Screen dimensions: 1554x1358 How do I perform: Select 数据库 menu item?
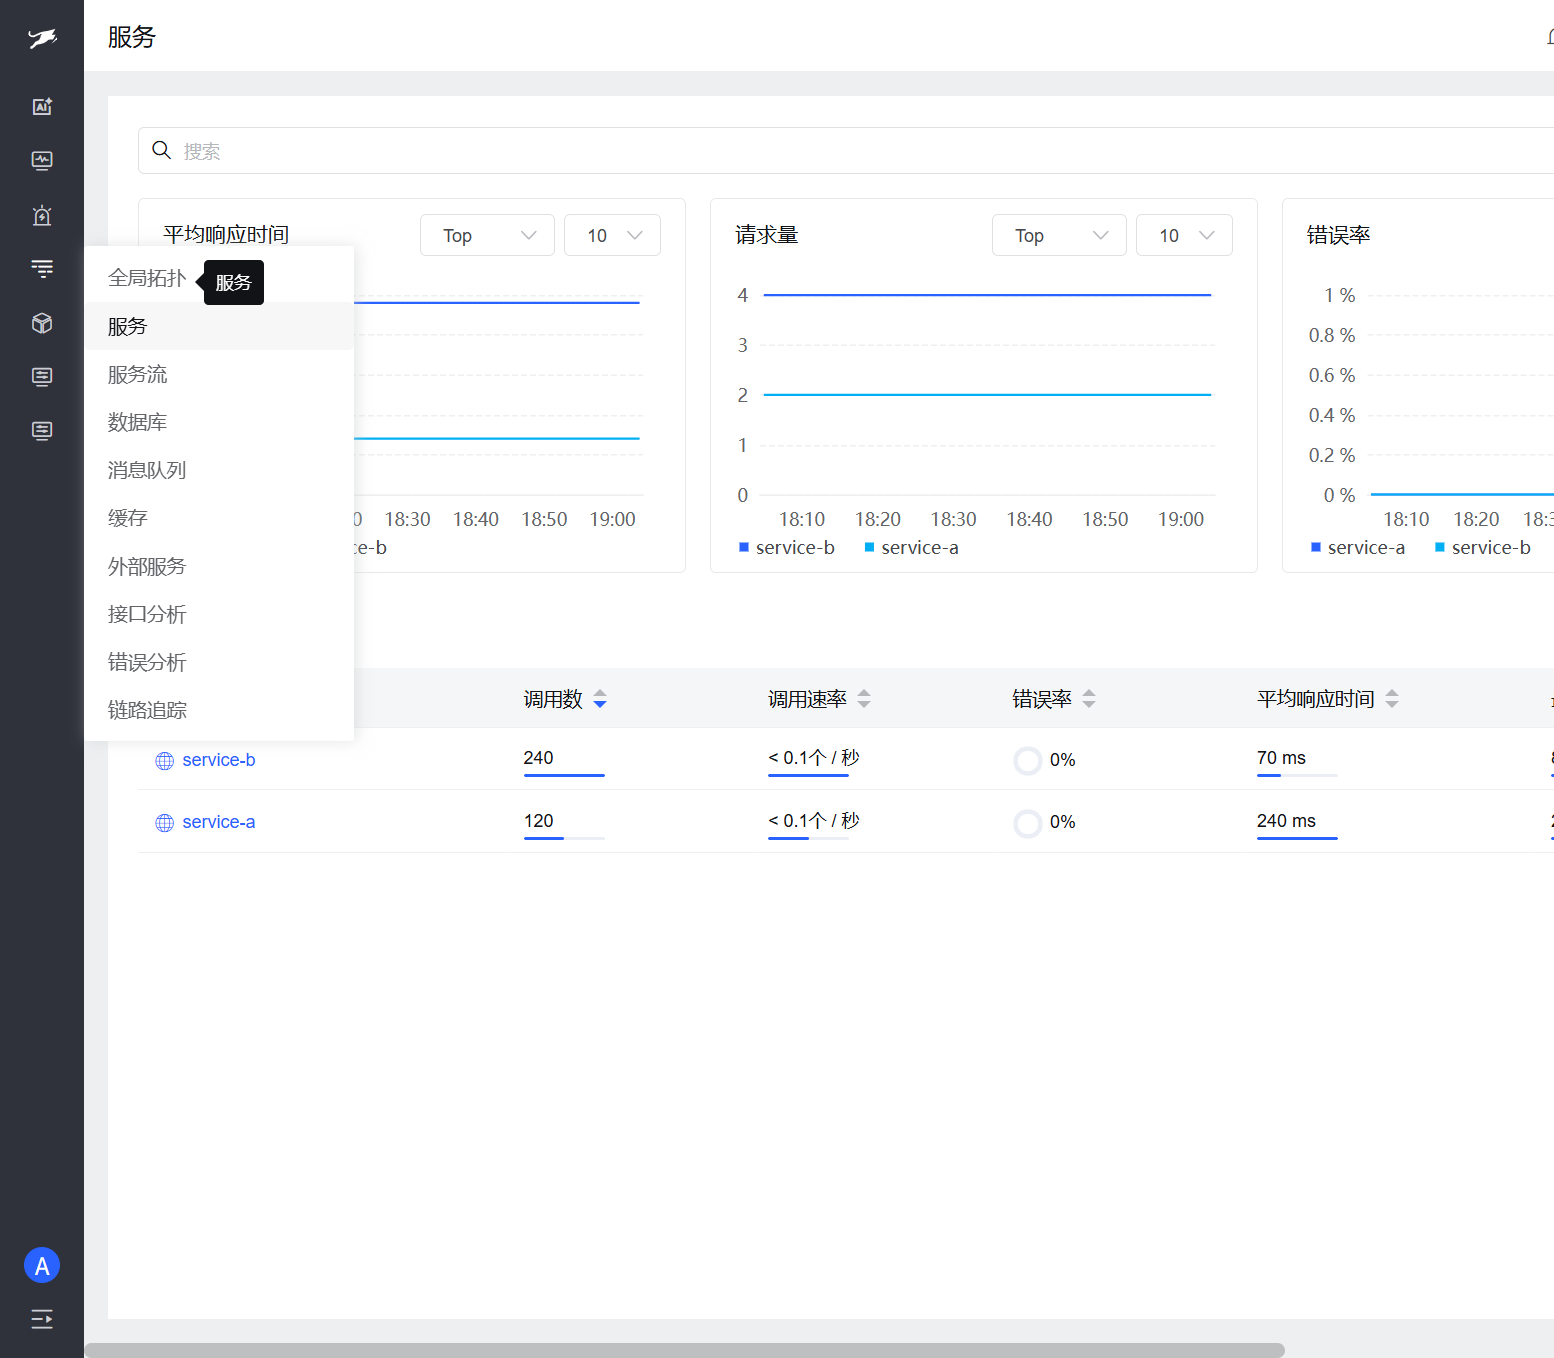[x=219, y=422]
